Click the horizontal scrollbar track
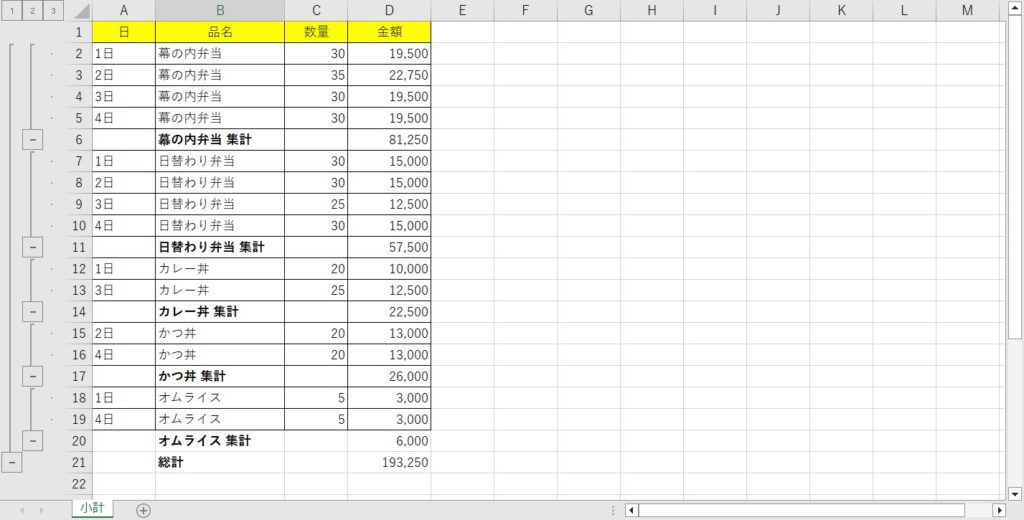Screen dimensions: 1024x520 (800, 510)
